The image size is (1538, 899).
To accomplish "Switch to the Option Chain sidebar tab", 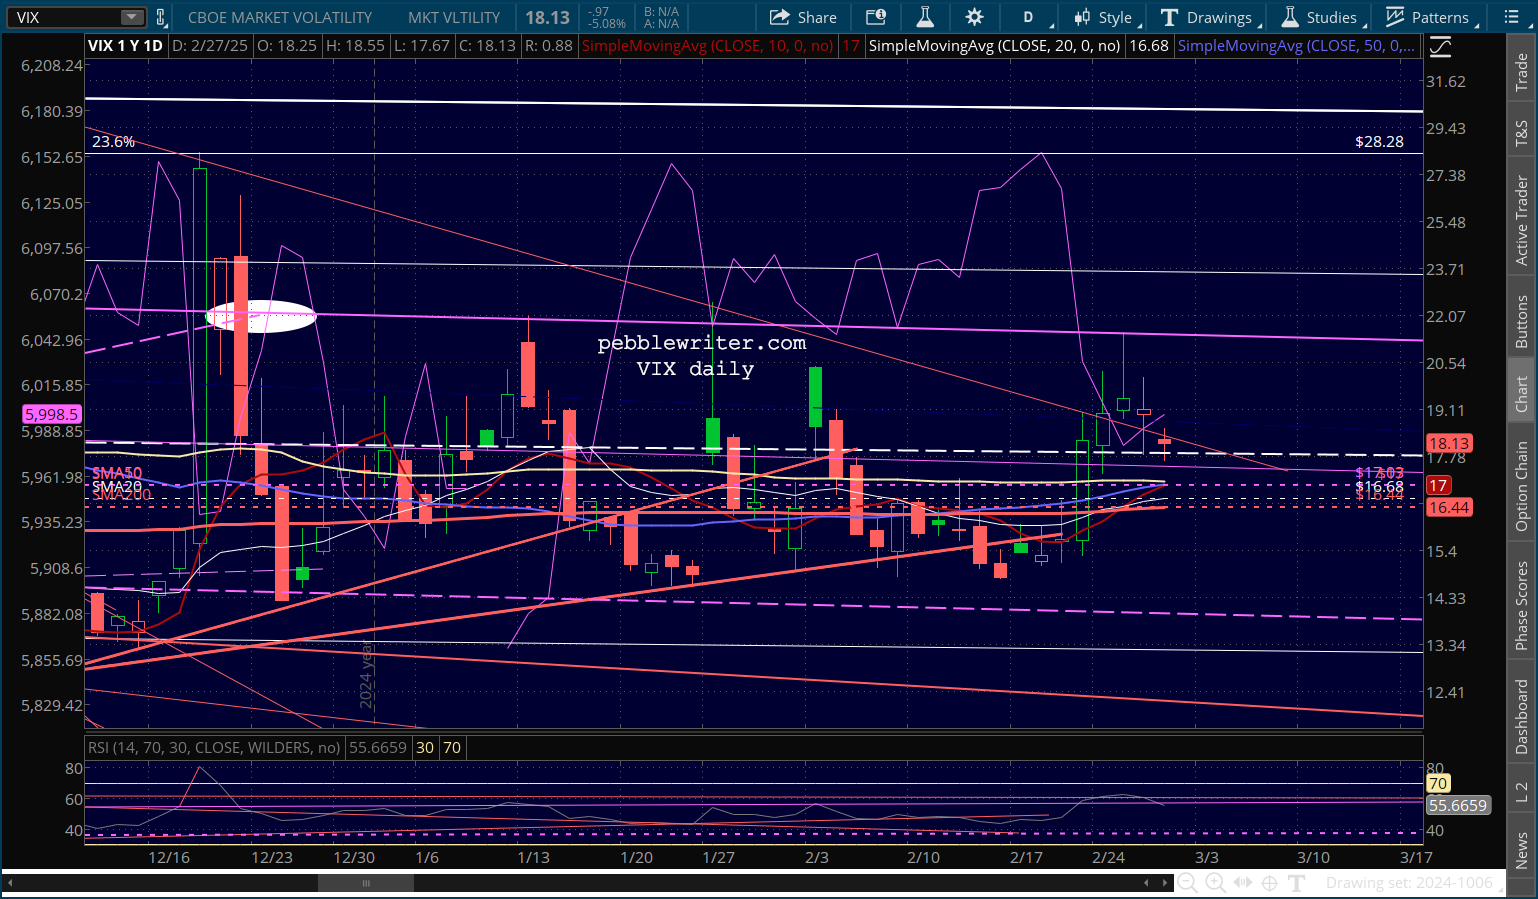I will (x=1521, y=486).
